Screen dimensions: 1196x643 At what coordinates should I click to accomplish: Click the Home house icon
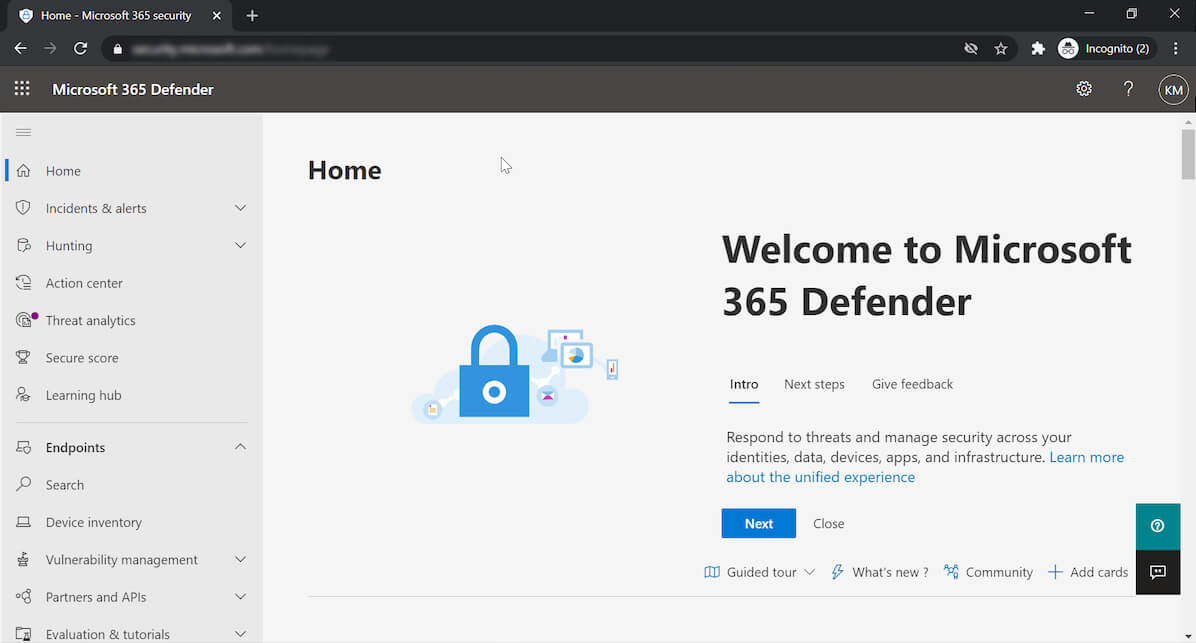coord(24,171)
